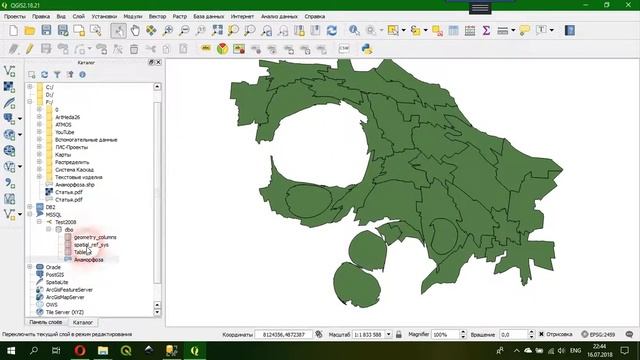
Task: Toggle editing with the yellow pencil icon
Action: point(29,49)
